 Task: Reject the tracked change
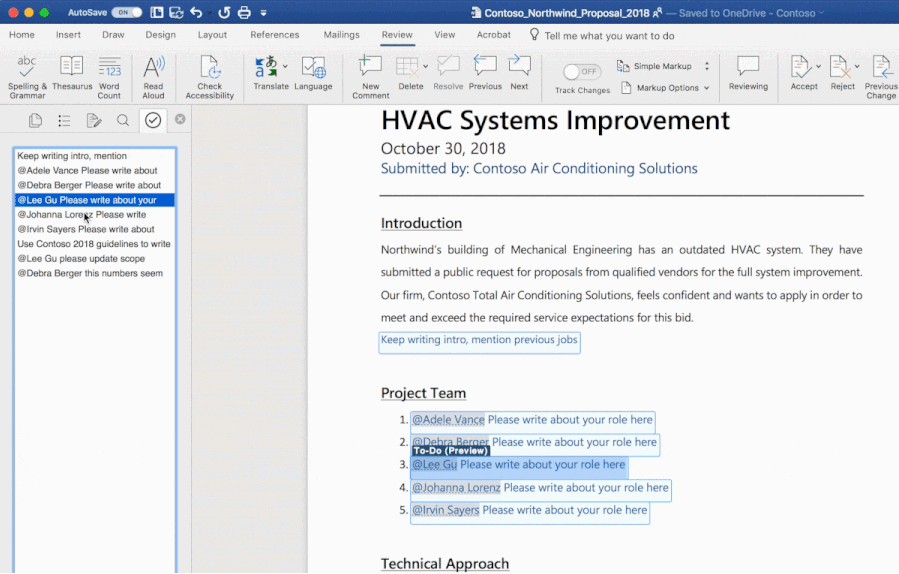click(x=841, y=73)
